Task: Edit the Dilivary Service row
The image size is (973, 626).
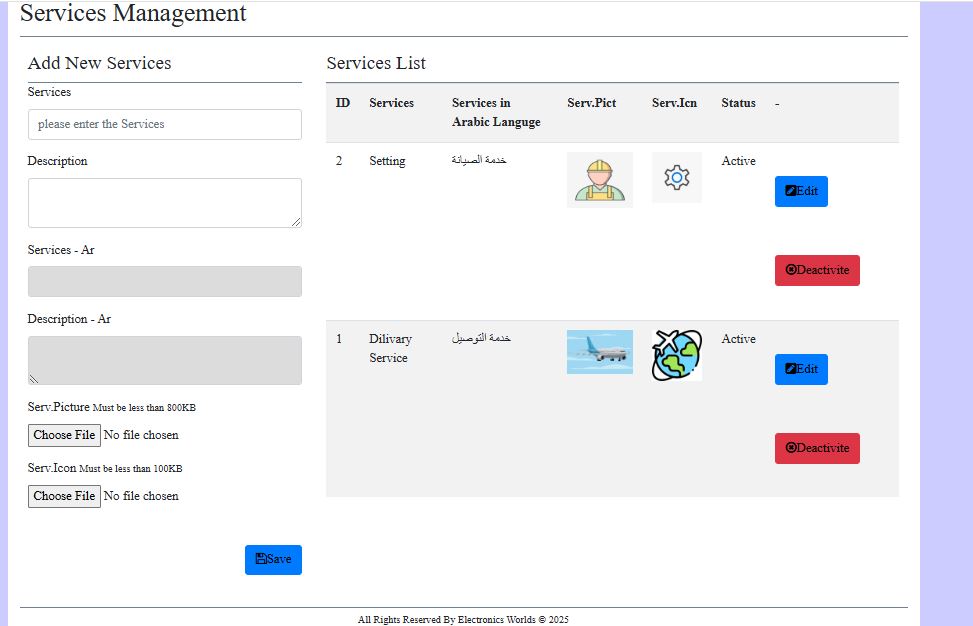Action: click(801, 369)
